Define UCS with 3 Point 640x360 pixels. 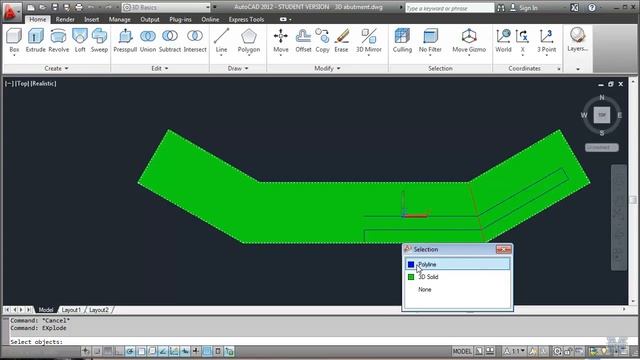coord(547,40)
